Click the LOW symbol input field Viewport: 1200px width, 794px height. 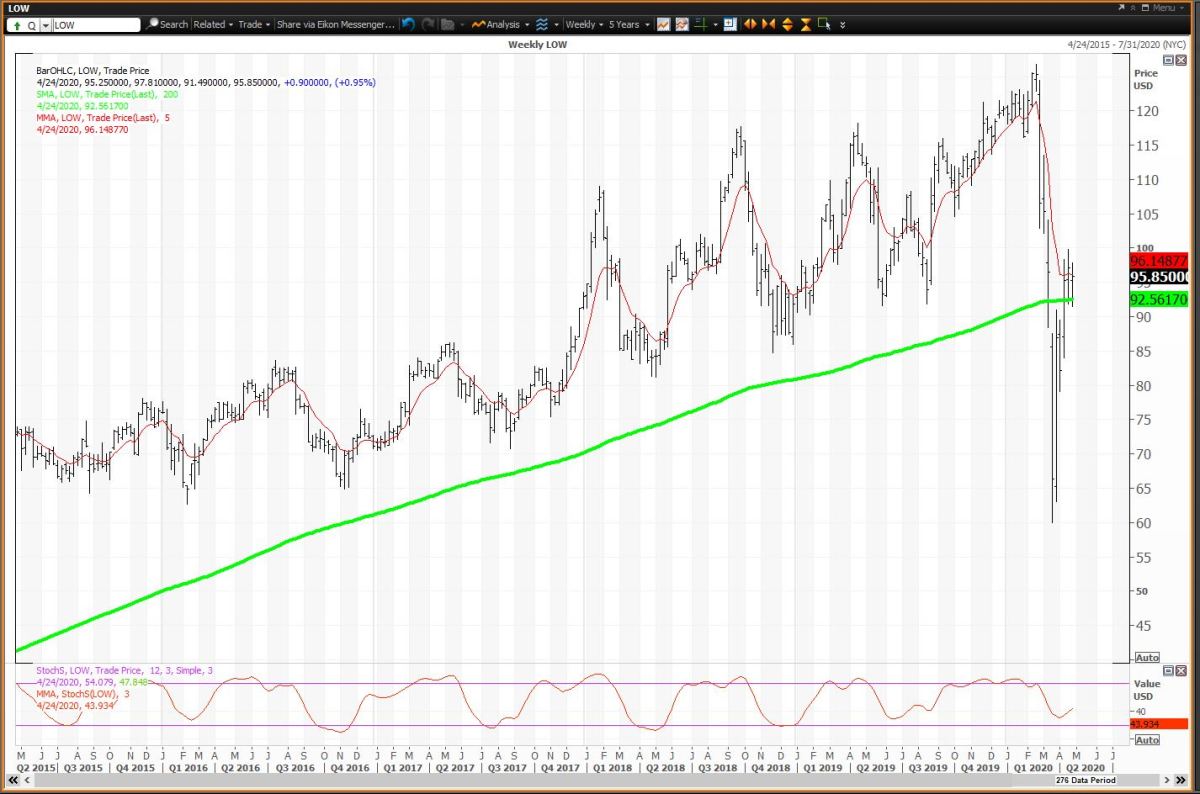point(95,24)
